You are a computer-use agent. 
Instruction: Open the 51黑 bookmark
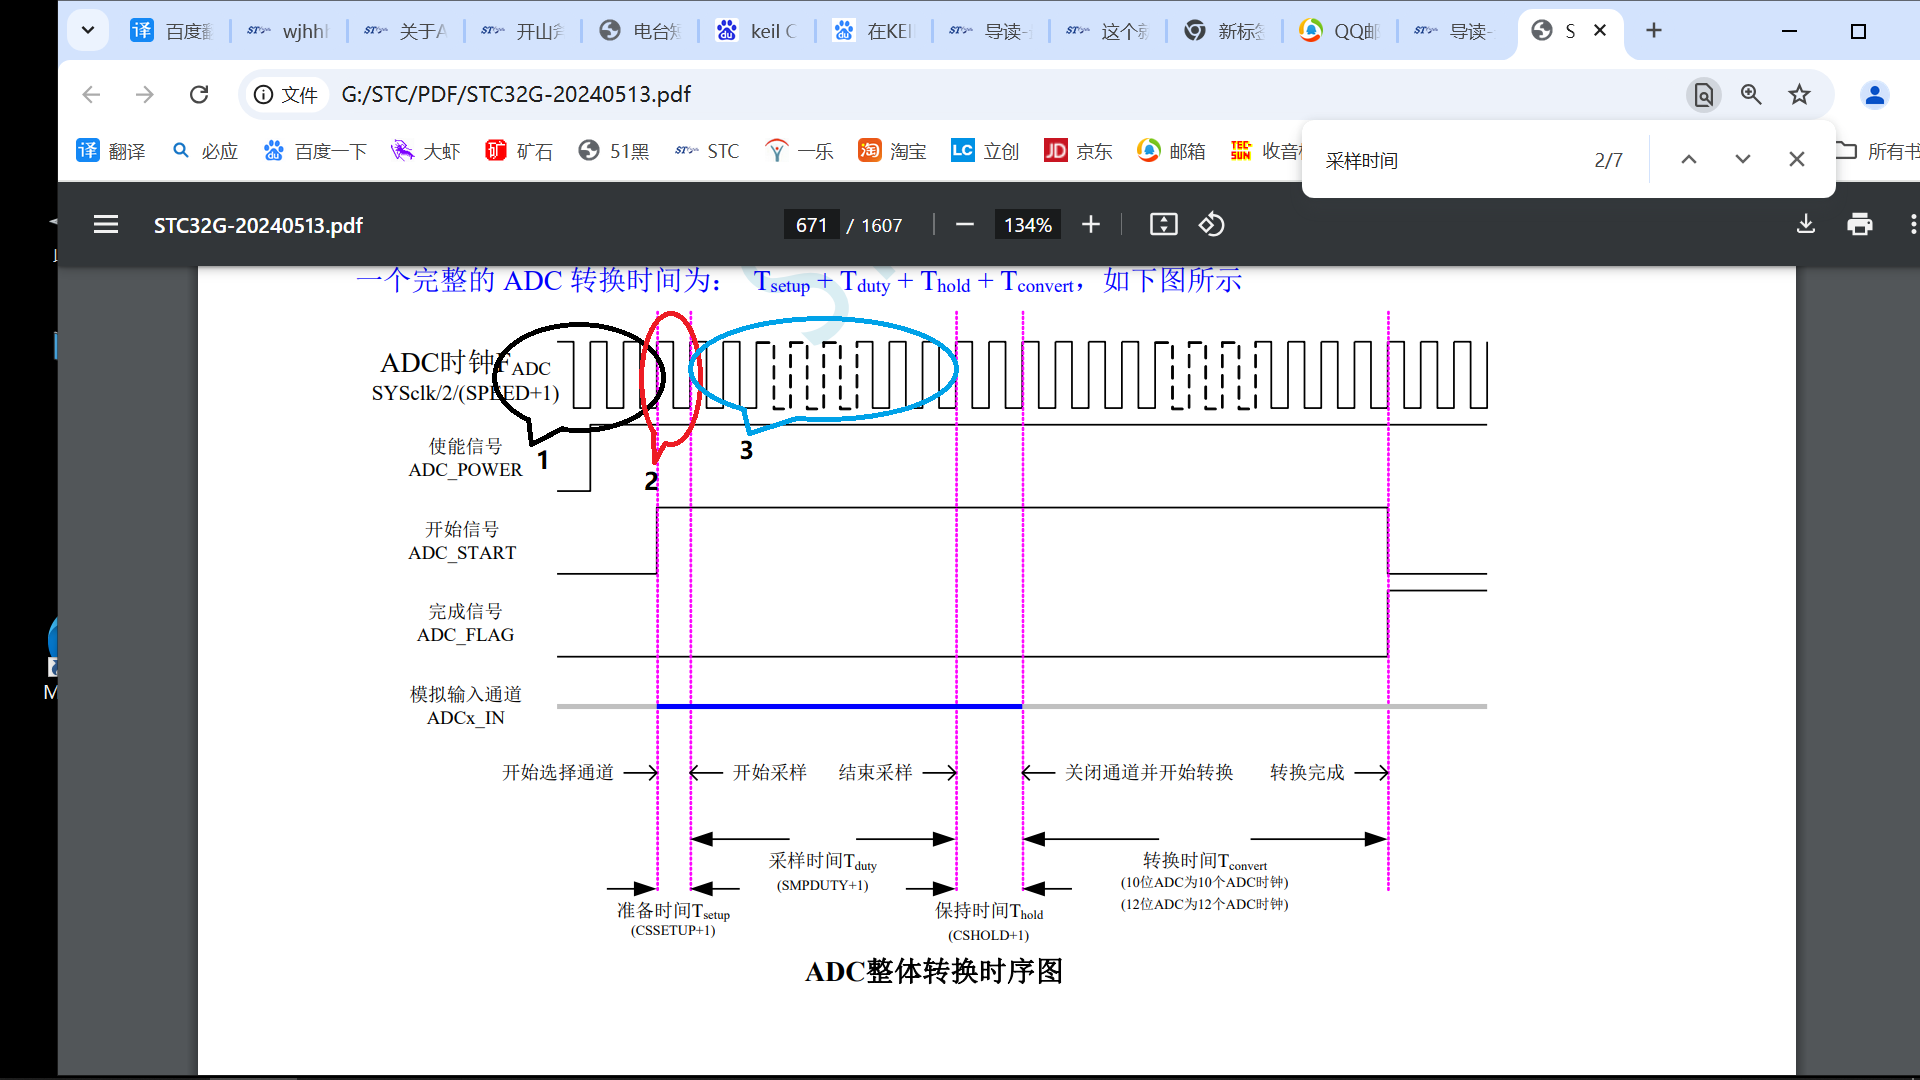coord(614,151)
